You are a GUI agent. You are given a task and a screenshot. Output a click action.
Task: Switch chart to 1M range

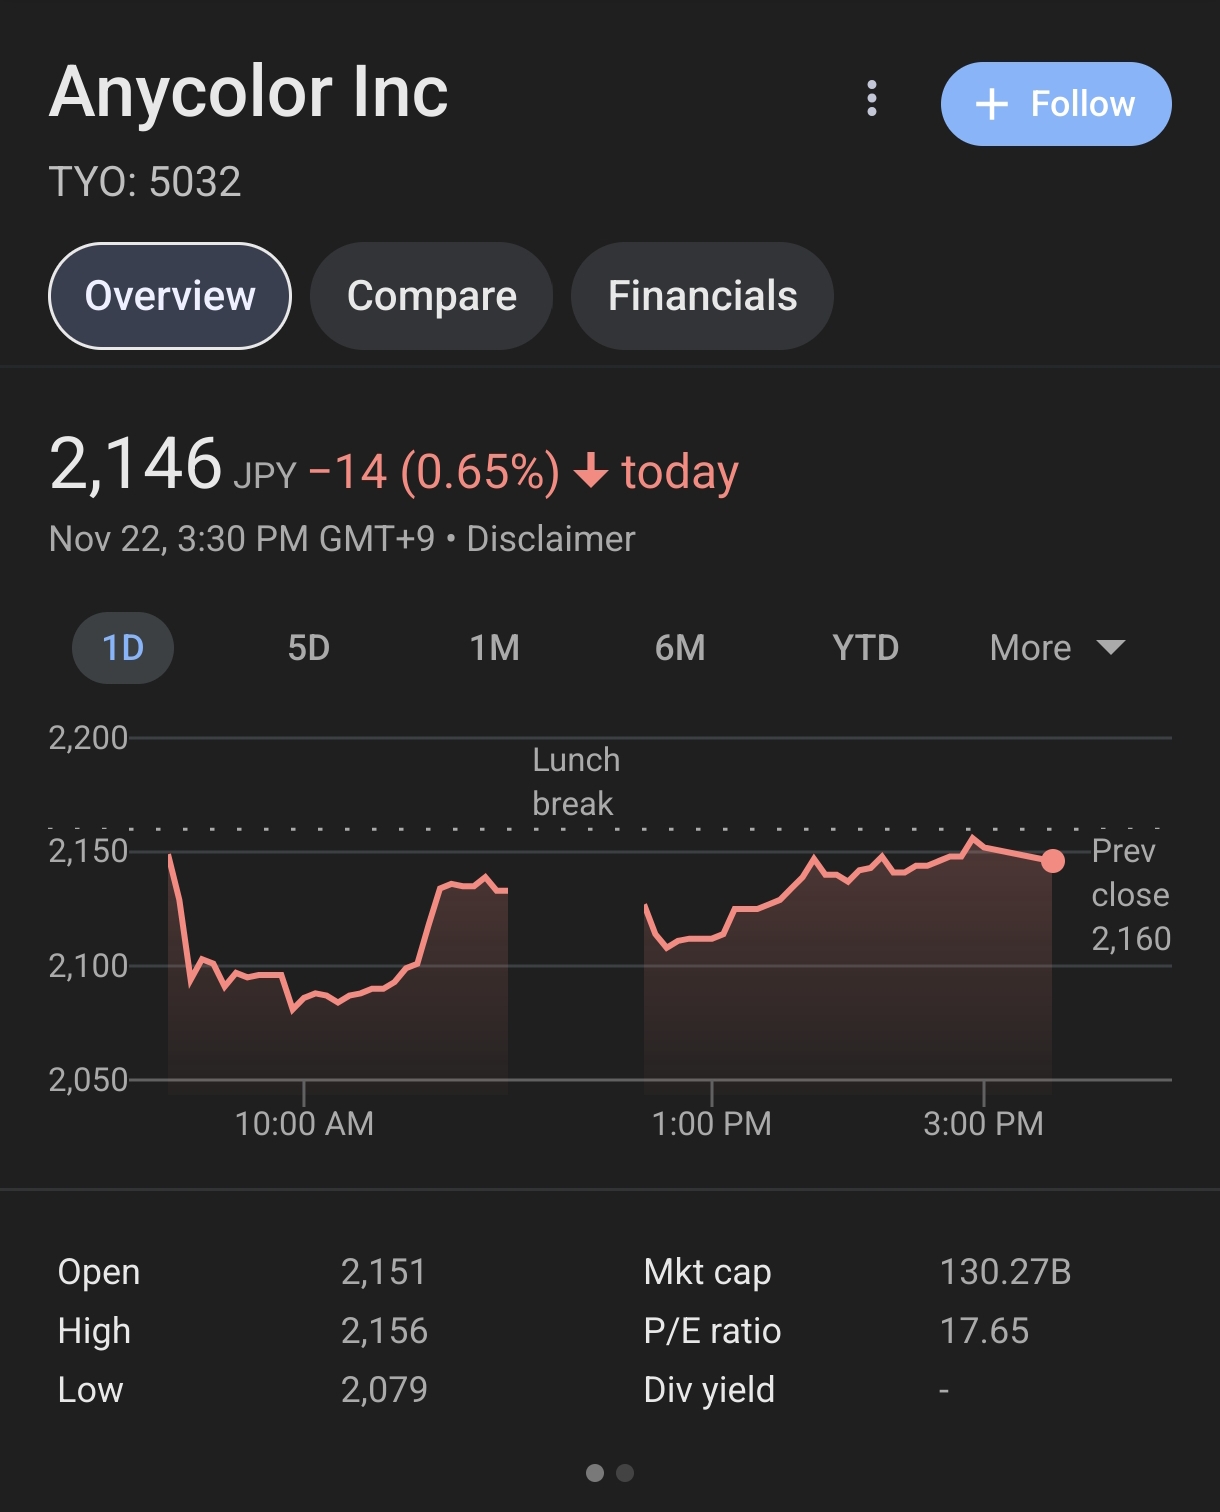494,648
